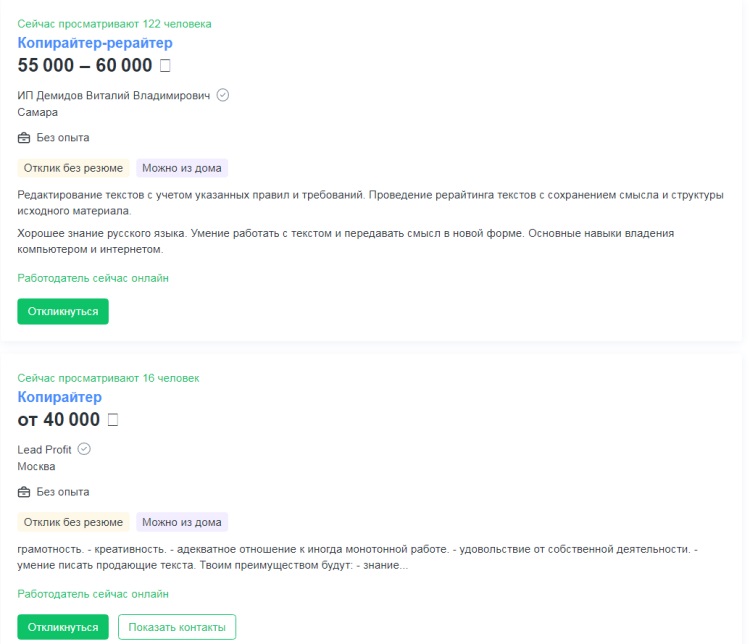The height and width of the screenshot is (644, 750).
Task: Click the Москва city label
Action: pos(37,466)
